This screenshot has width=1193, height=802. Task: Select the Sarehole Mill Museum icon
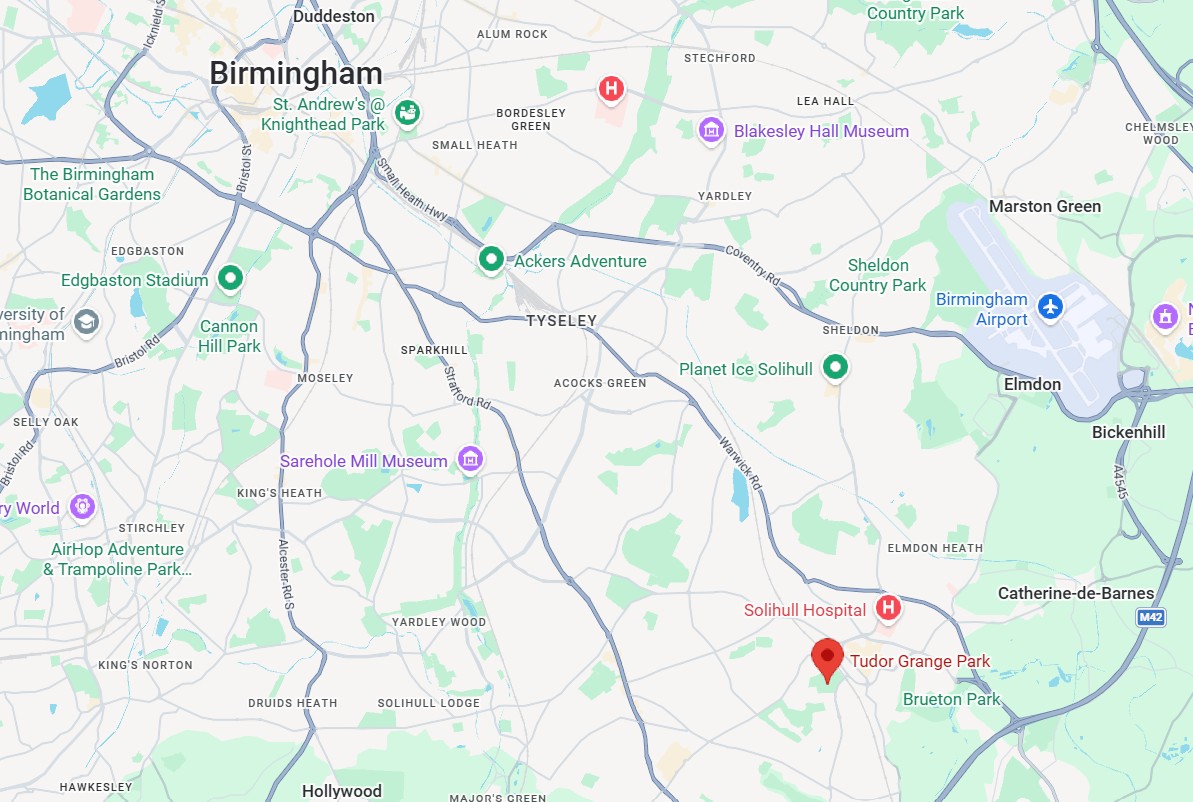(470, 459)
